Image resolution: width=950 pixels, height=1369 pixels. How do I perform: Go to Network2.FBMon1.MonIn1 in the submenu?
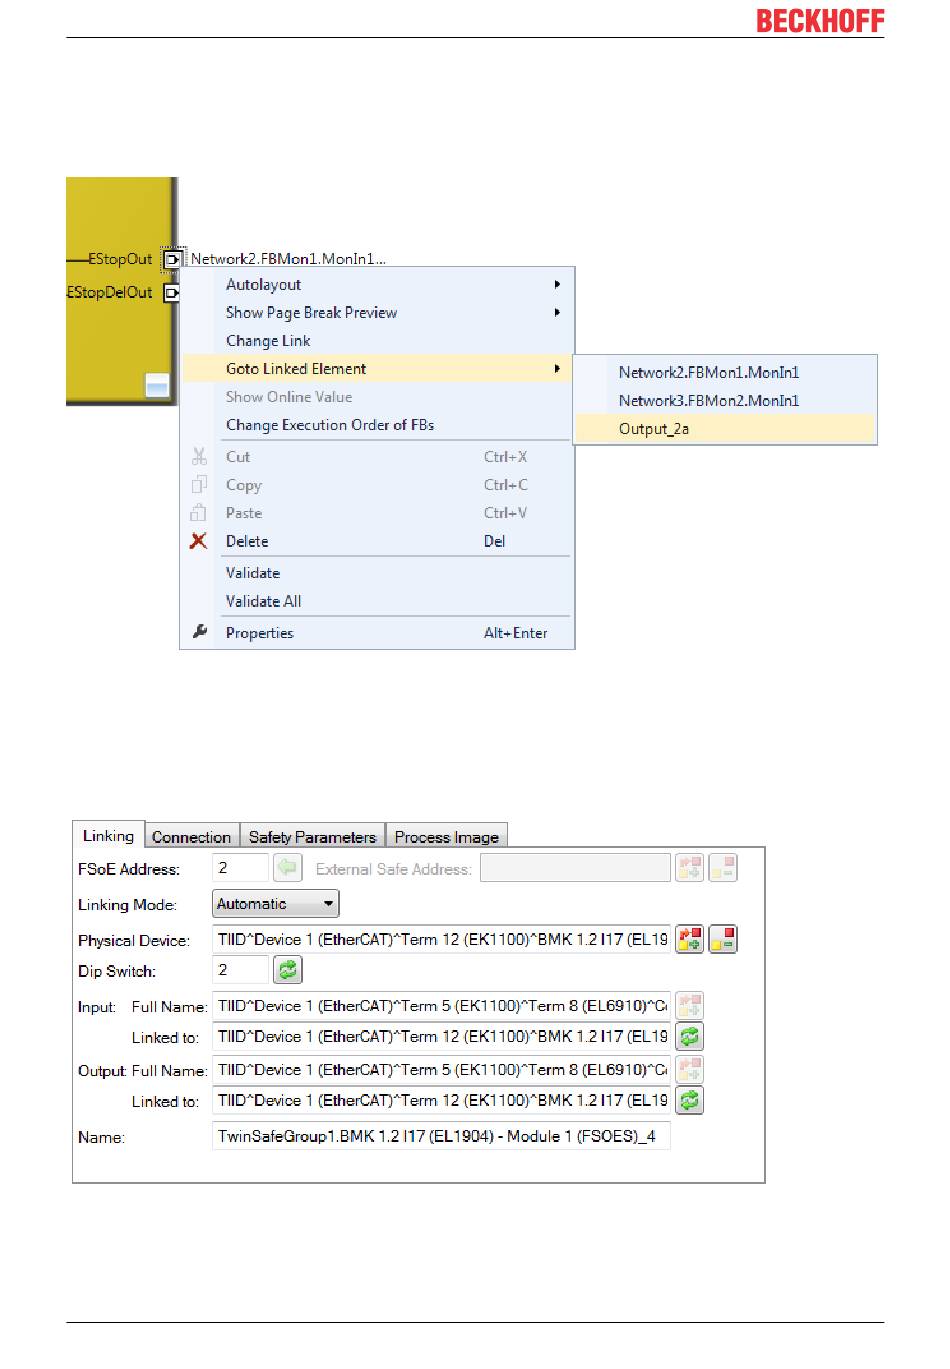tap(725, 373)
